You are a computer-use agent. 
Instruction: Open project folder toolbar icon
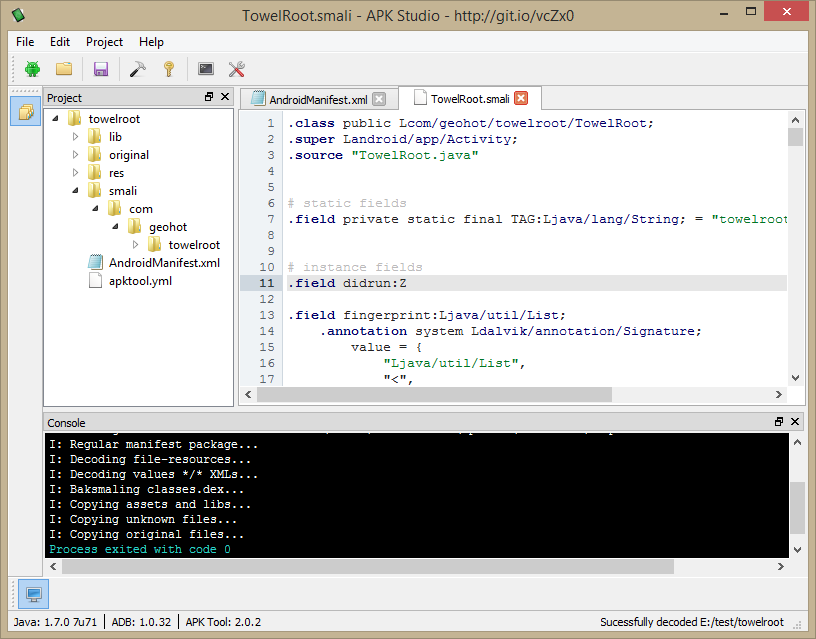(x=64, y=69)
